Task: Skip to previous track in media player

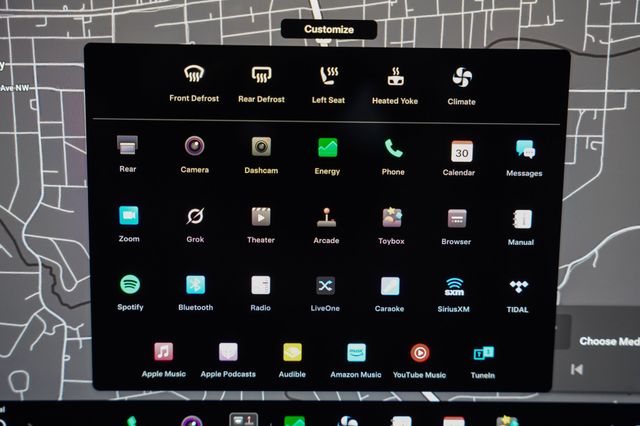Action: click(x=577, y=370)
